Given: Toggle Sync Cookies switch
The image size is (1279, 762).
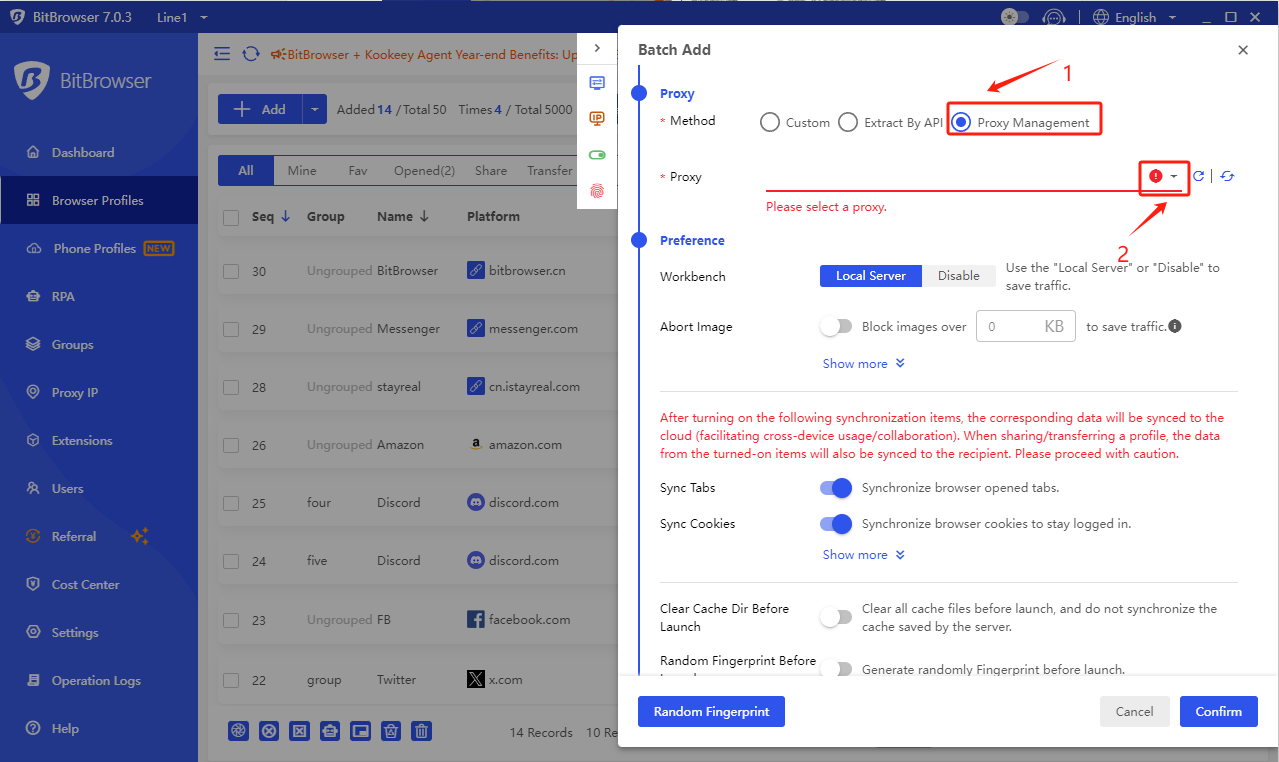Looking at the screenshot, I should pos(836,524).
